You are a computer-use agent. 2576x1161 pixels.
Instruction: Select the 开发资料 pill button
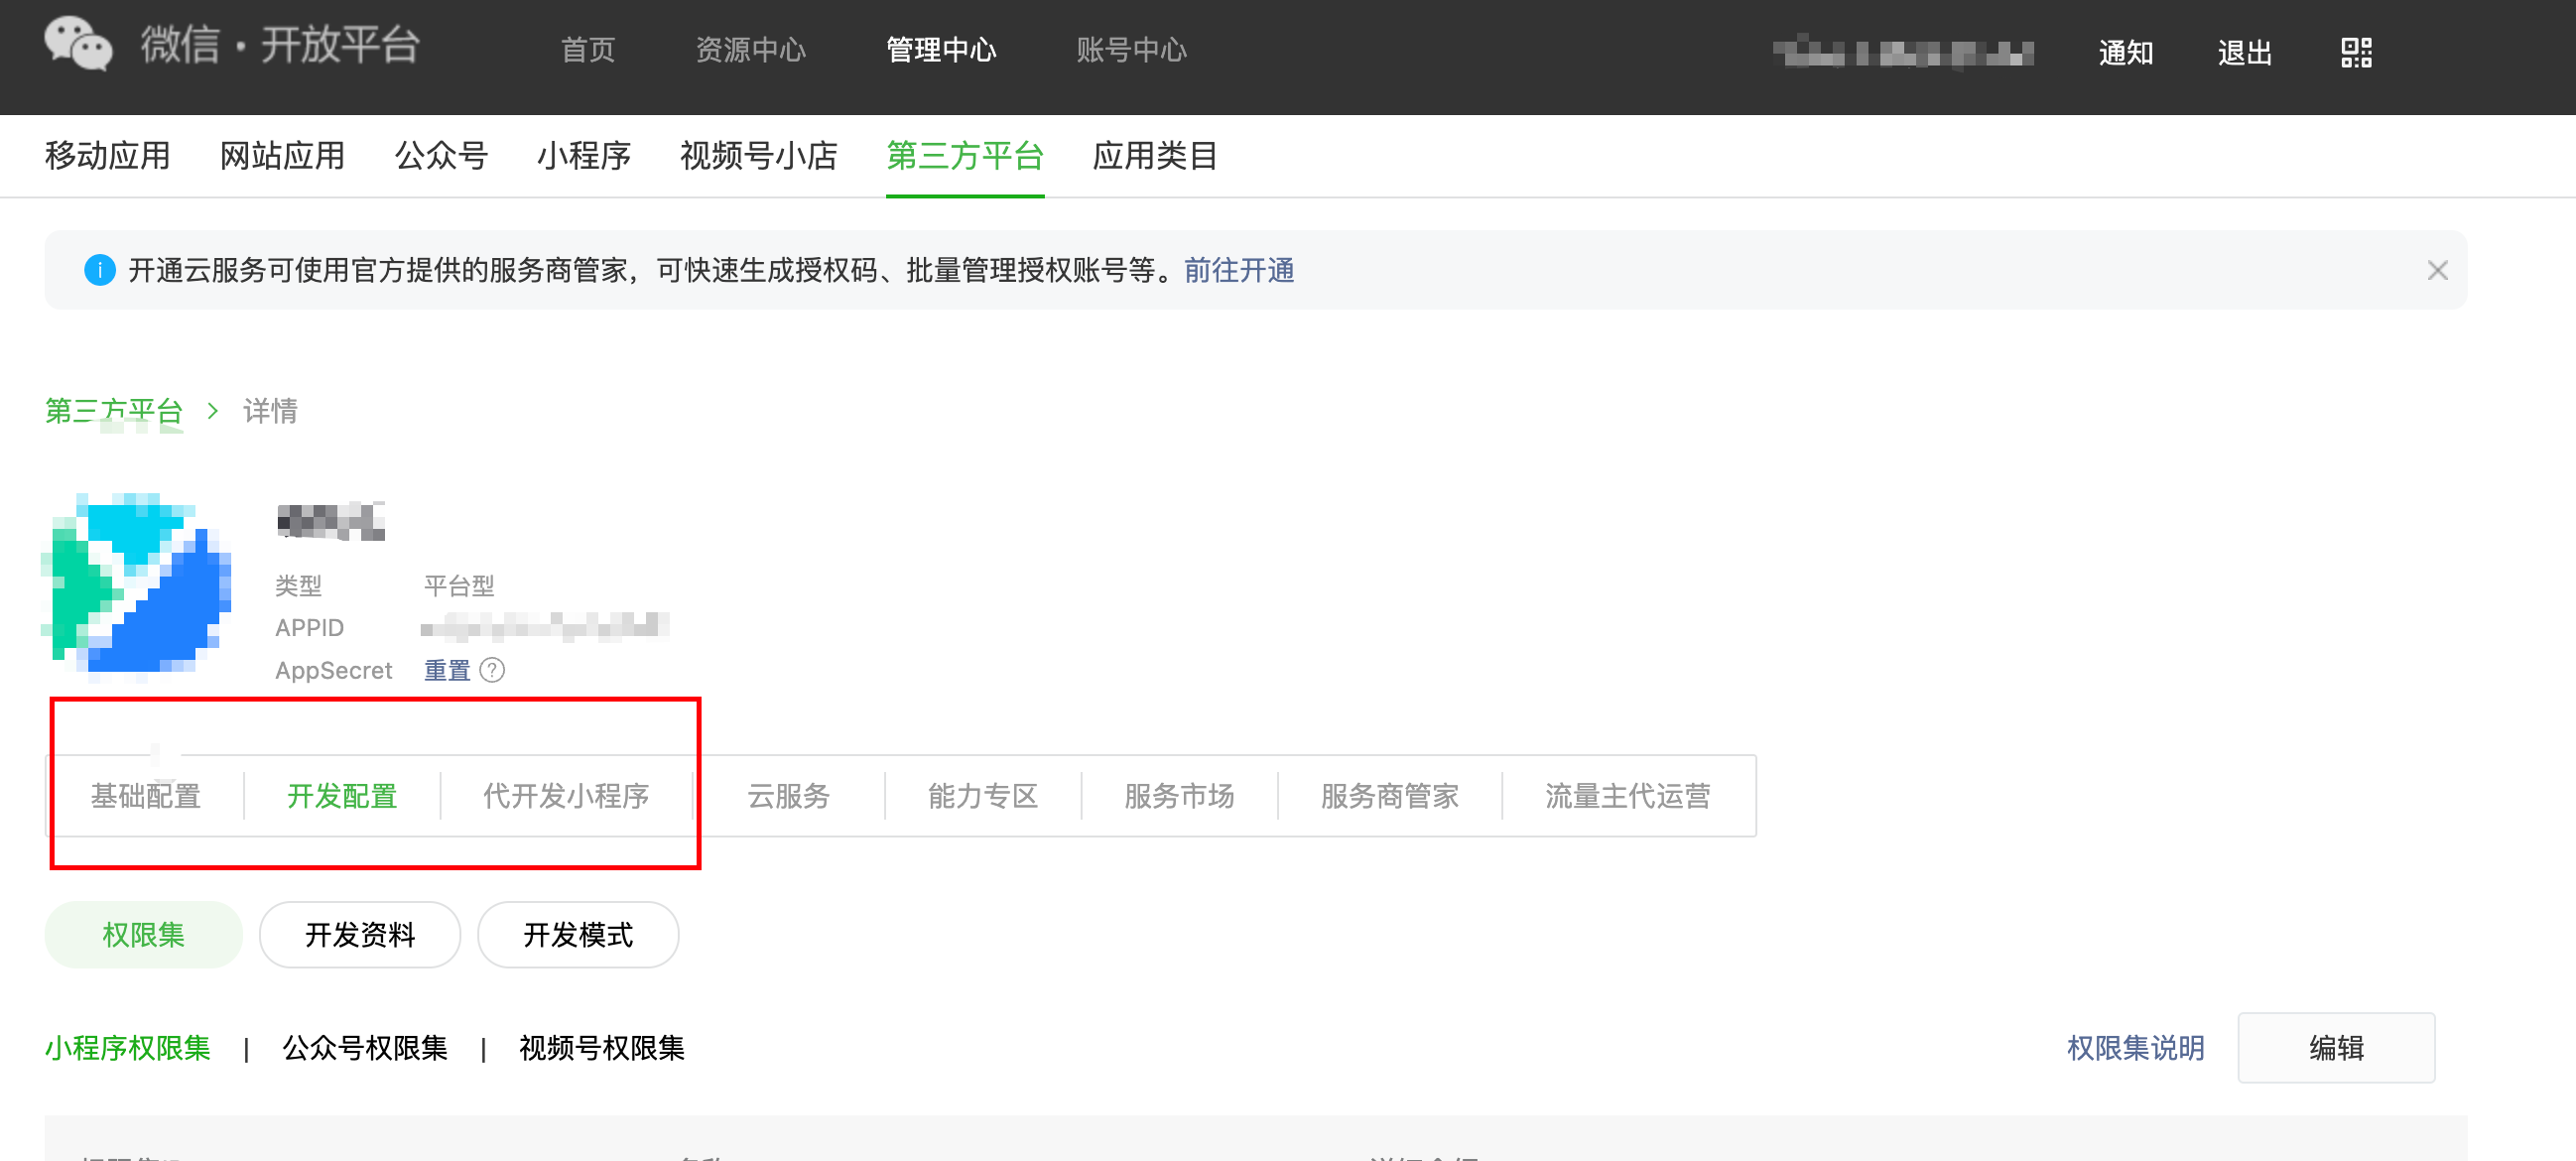pos(360,935)
